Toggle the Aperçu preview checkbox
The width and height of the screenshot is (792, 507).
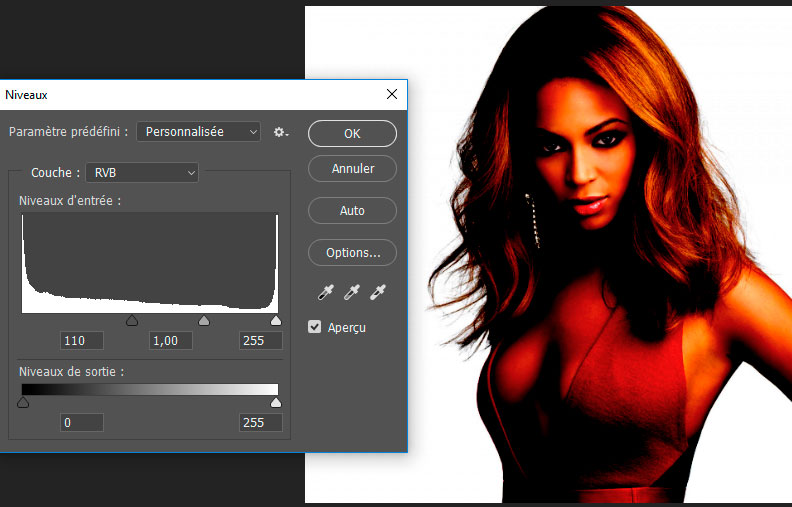(316, 327)
